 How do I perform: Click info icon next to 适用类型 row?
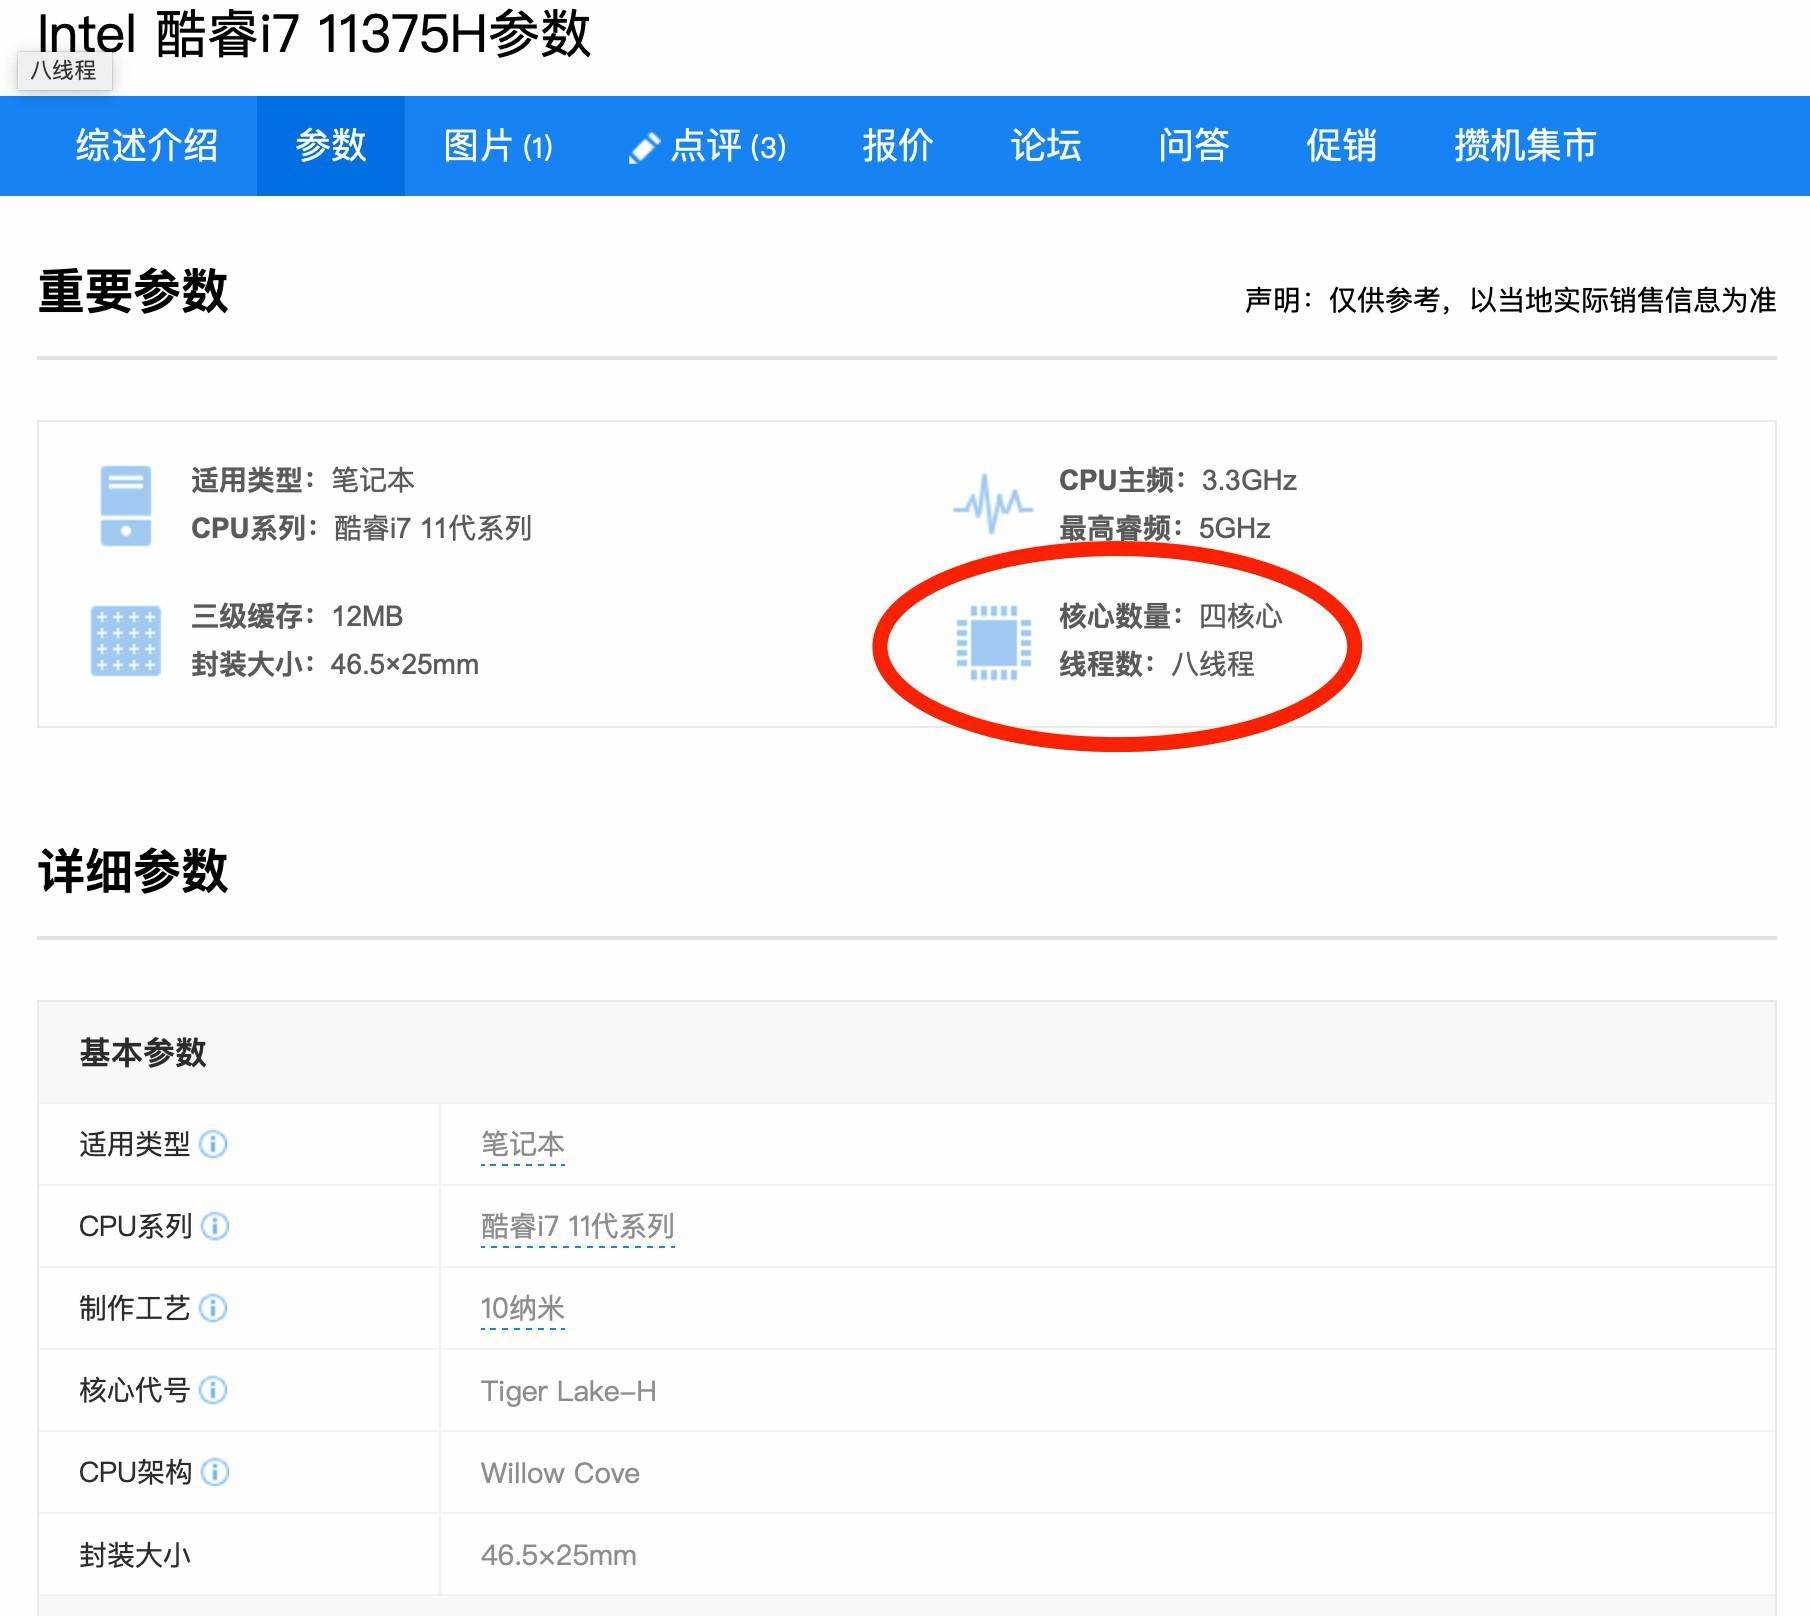[x=213, y=1144]
